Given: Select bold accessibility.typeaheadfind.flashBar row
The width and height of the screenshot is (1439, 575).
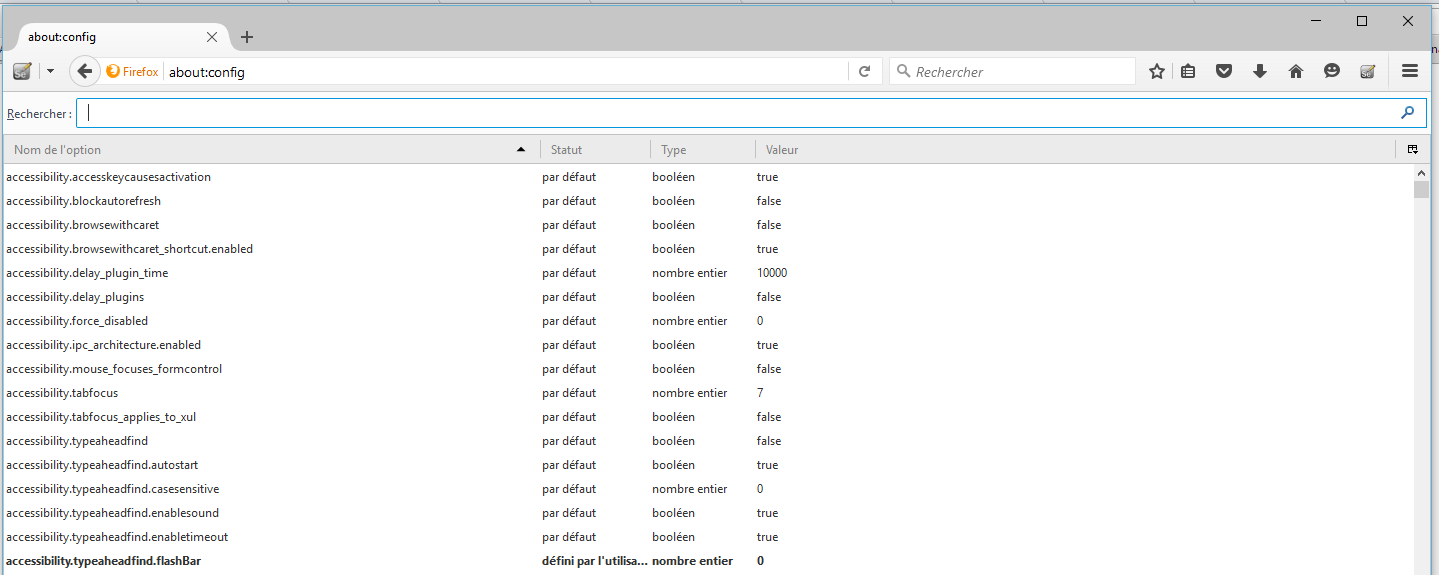Looking at the screenshot, I should tap(708, 561).
